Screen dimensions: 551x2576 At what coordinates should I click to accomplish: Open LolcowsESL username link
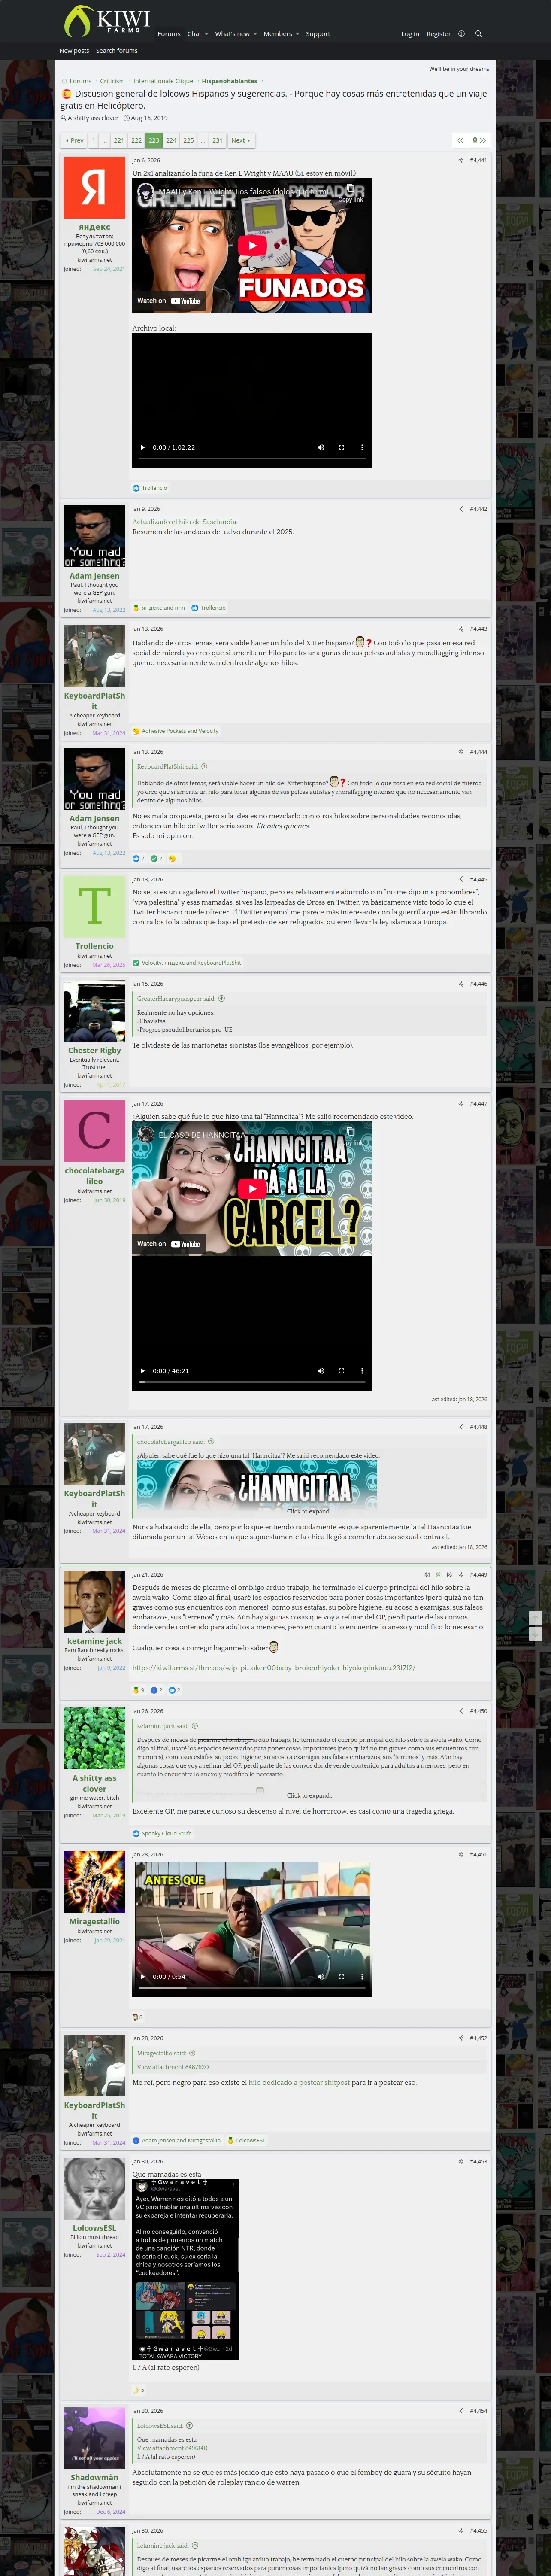pyautogui.click(x=94, y=2228)
